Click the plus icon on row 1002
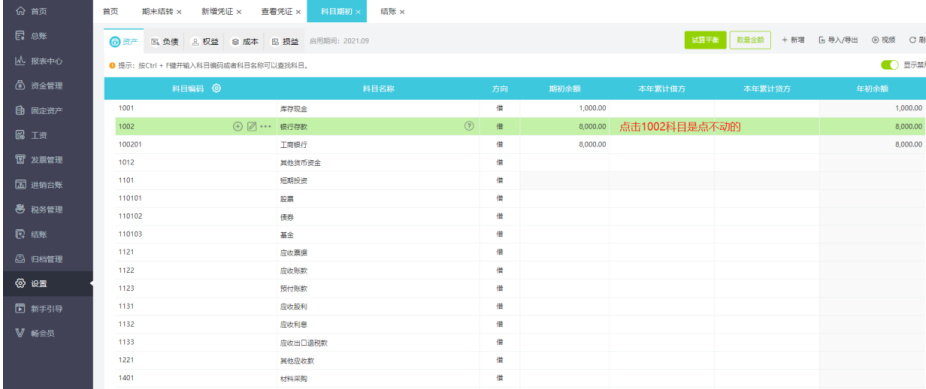Image resolution: width=926 pixels, height=389 pixels. tap(238, 126)
